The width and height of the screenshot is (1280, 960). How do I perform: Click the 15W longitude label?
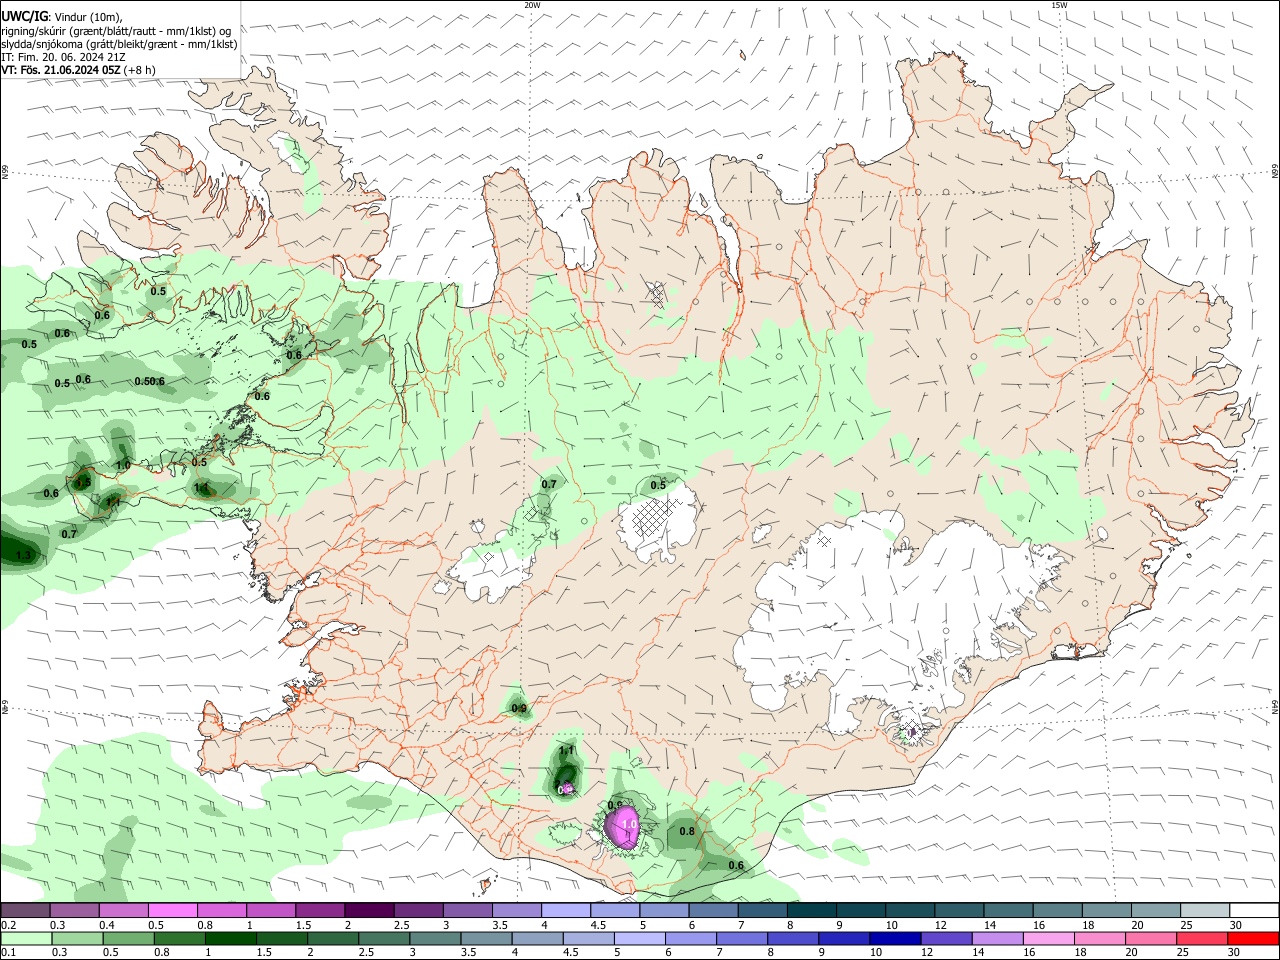coord(1059,5)
